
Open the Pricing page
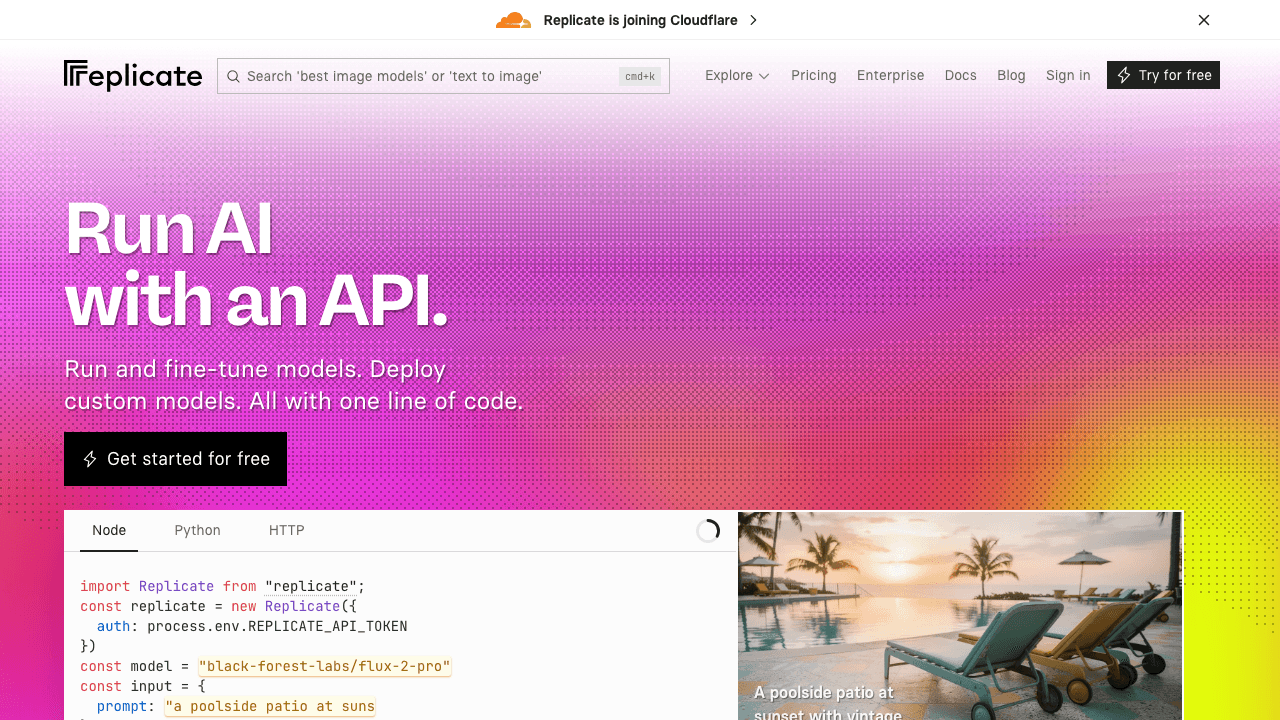coord(813,75)
